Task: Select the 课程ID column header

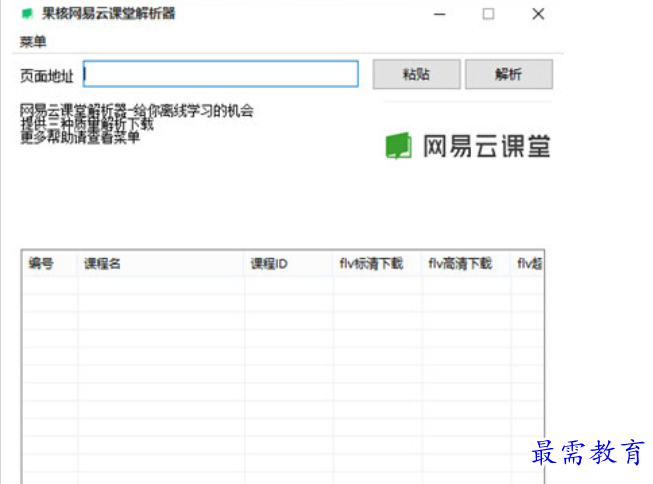Action: pyautogui.click(x=289, y=263)
